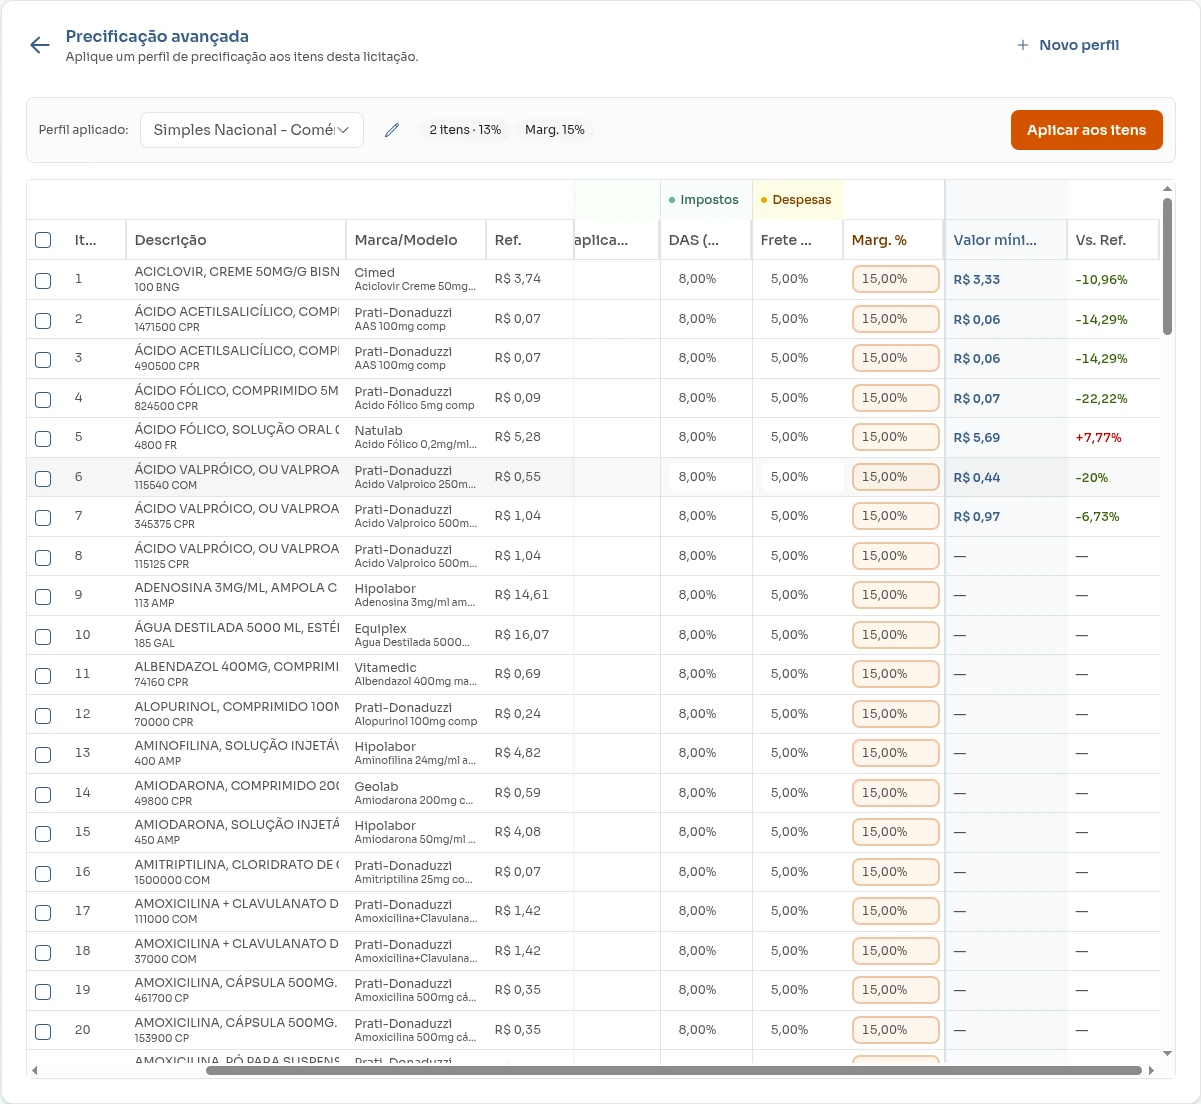
Task: Toggle the select-all checkbox in header
Action: 43,240
